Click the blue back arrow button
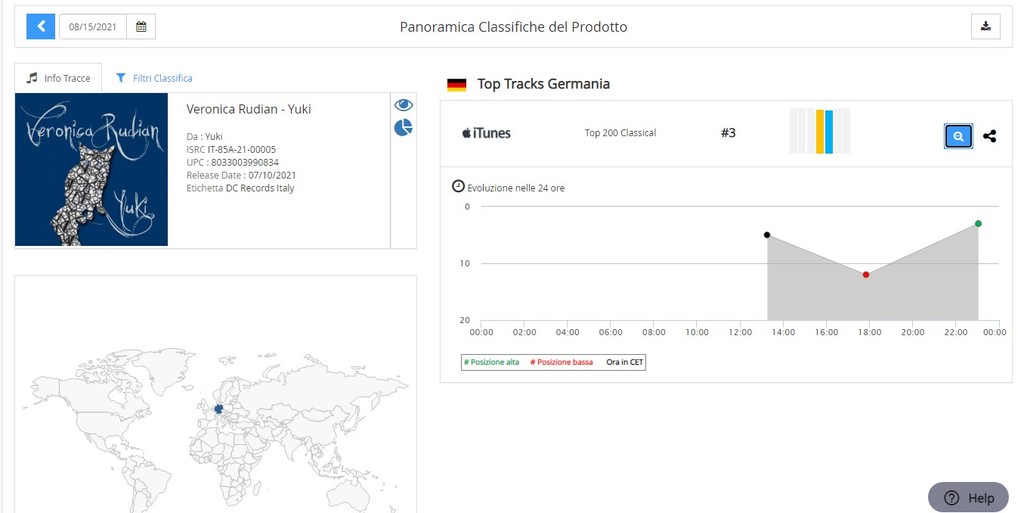This screenshot has height=513, width=1024. 40,27
